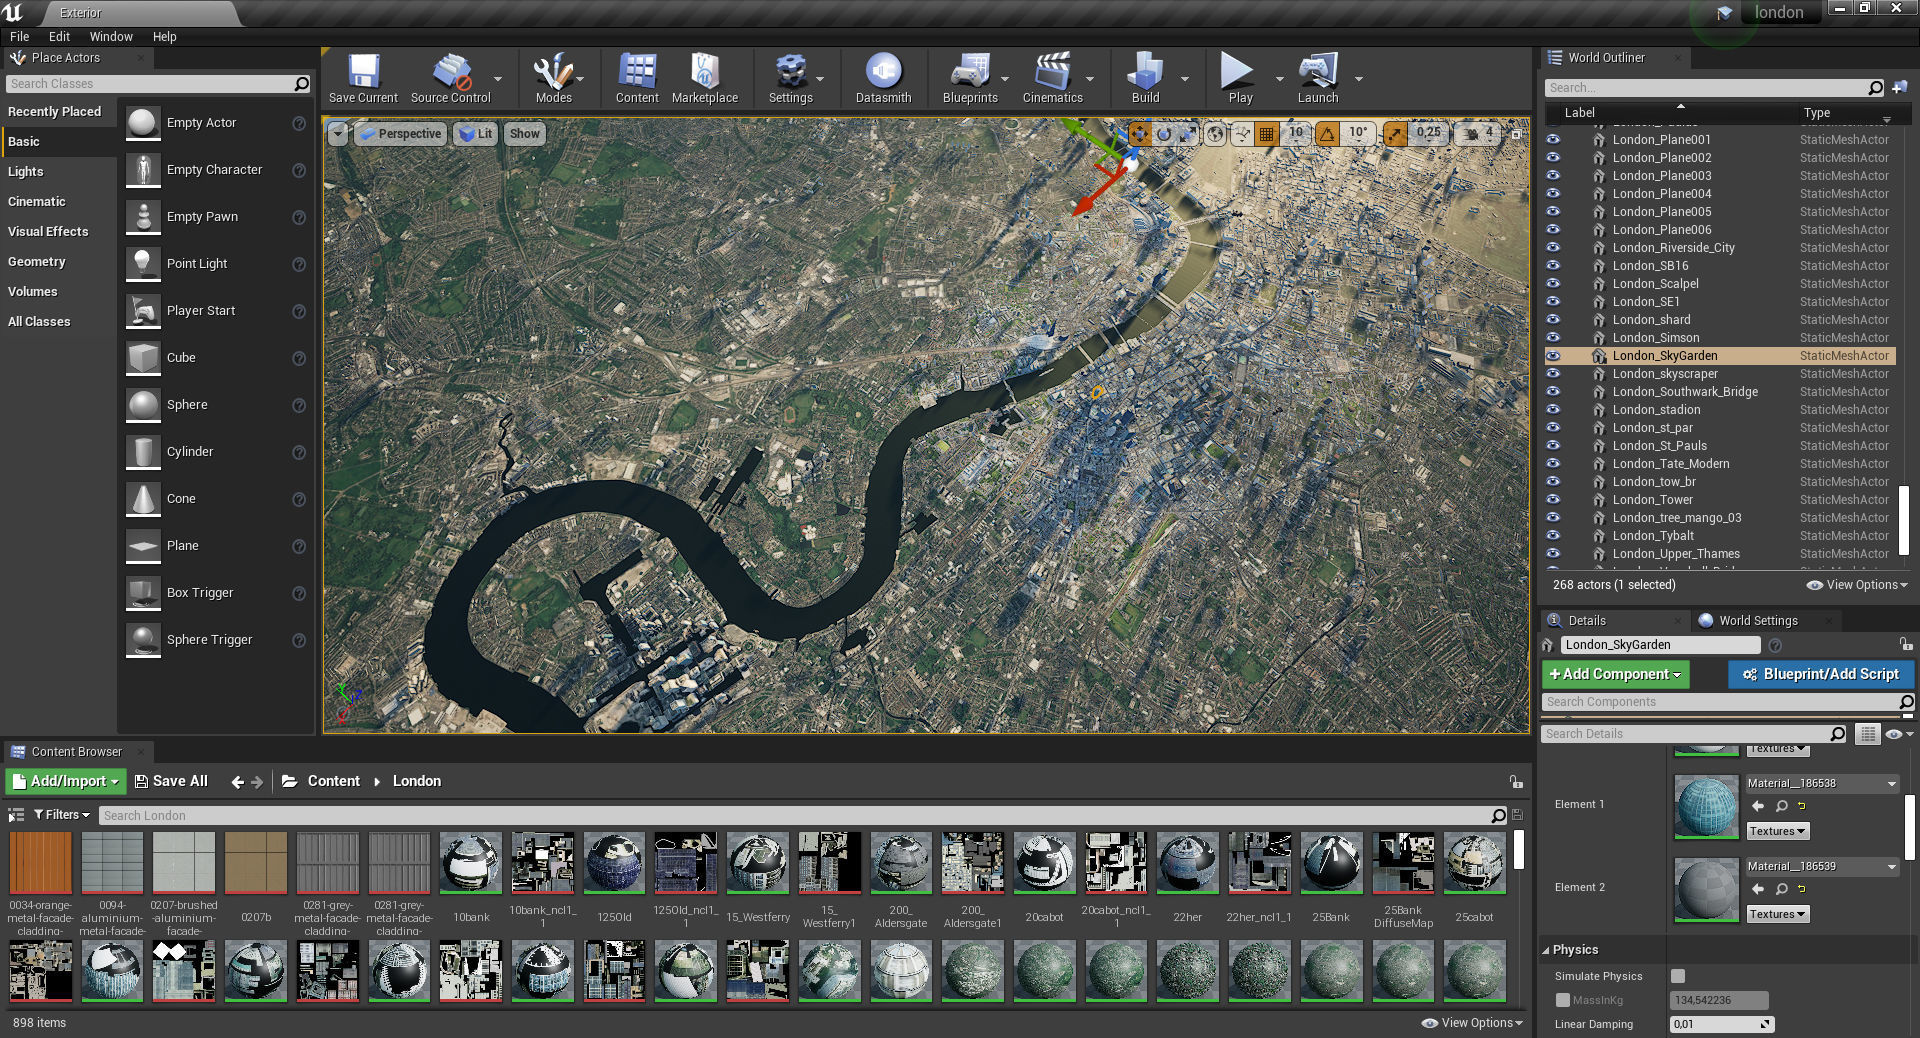Open the Window menu

click(x=111, y=36)
